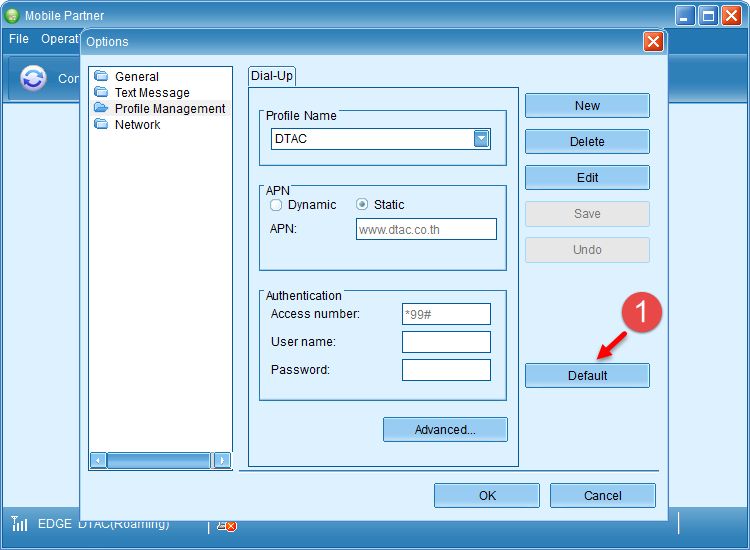Click the Mobile Partner app icon in the title bar
Screen dimensions: 750x550
(x=12, y=16)
